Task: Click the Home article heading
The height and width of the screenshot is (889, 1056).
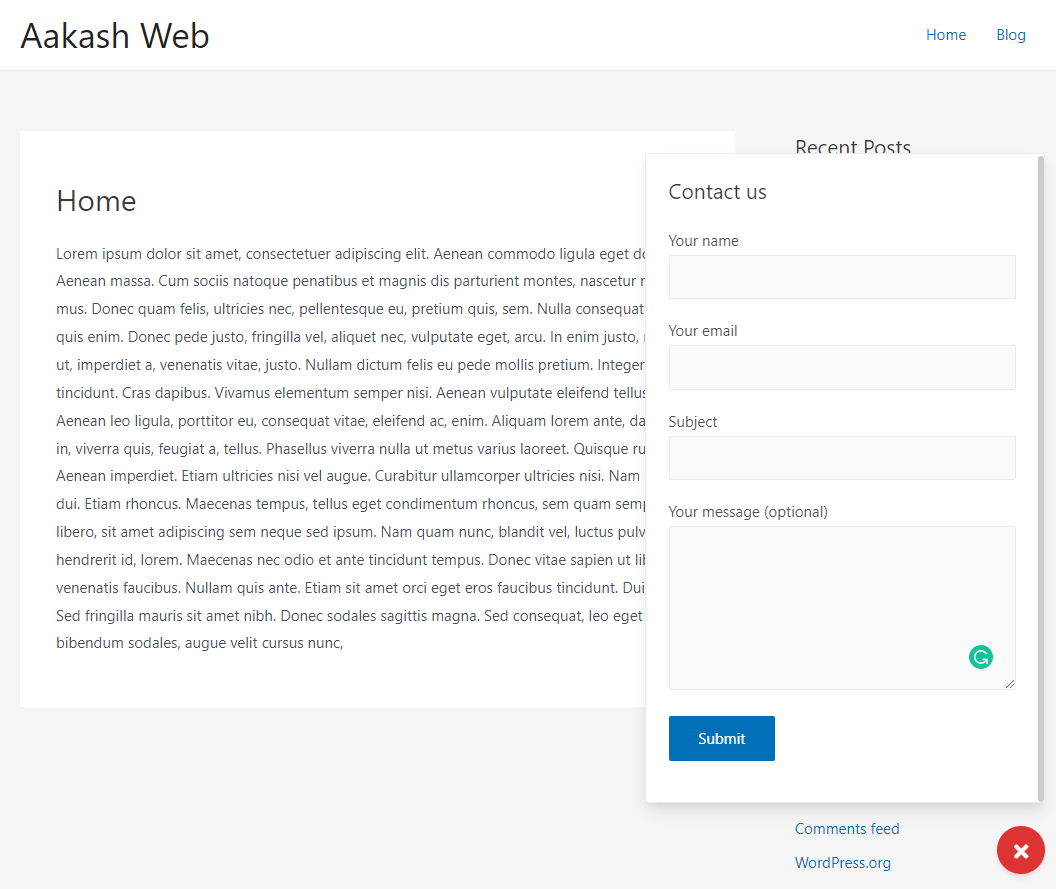Action: 96,201
